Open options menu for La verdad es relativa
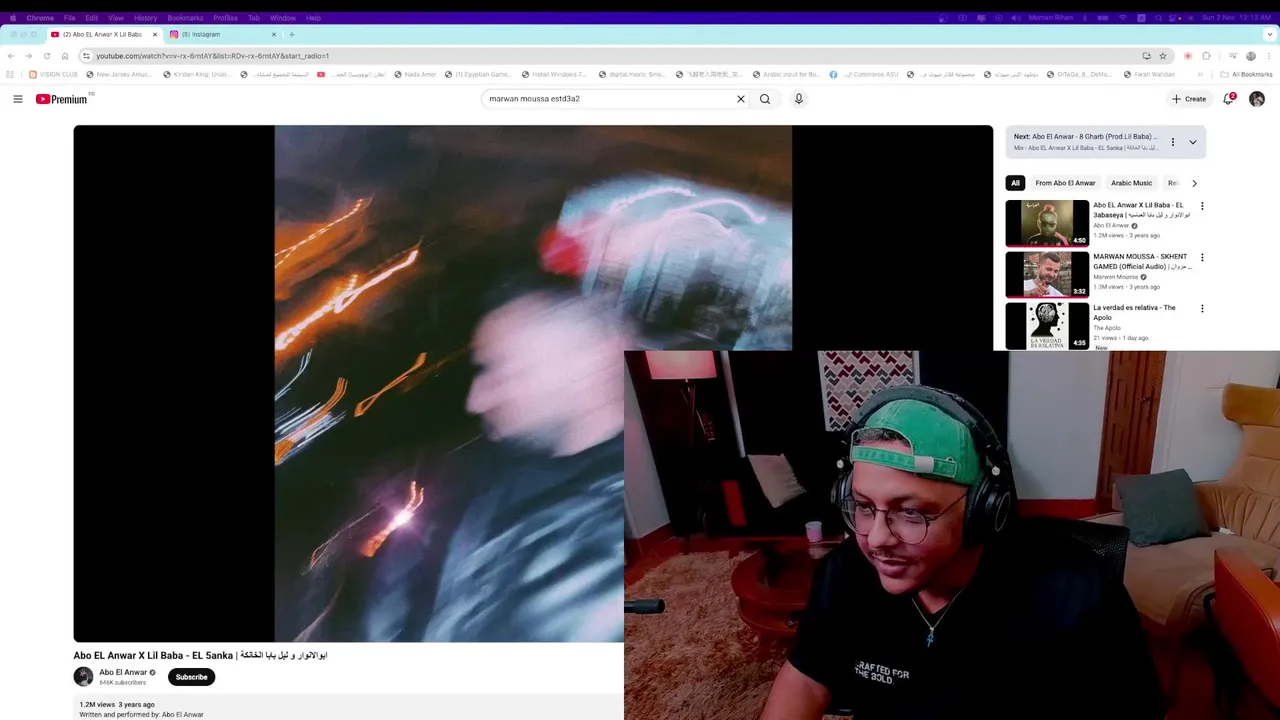The height and width of the screenshot is (720, 1280). (x=1202, y=309)
